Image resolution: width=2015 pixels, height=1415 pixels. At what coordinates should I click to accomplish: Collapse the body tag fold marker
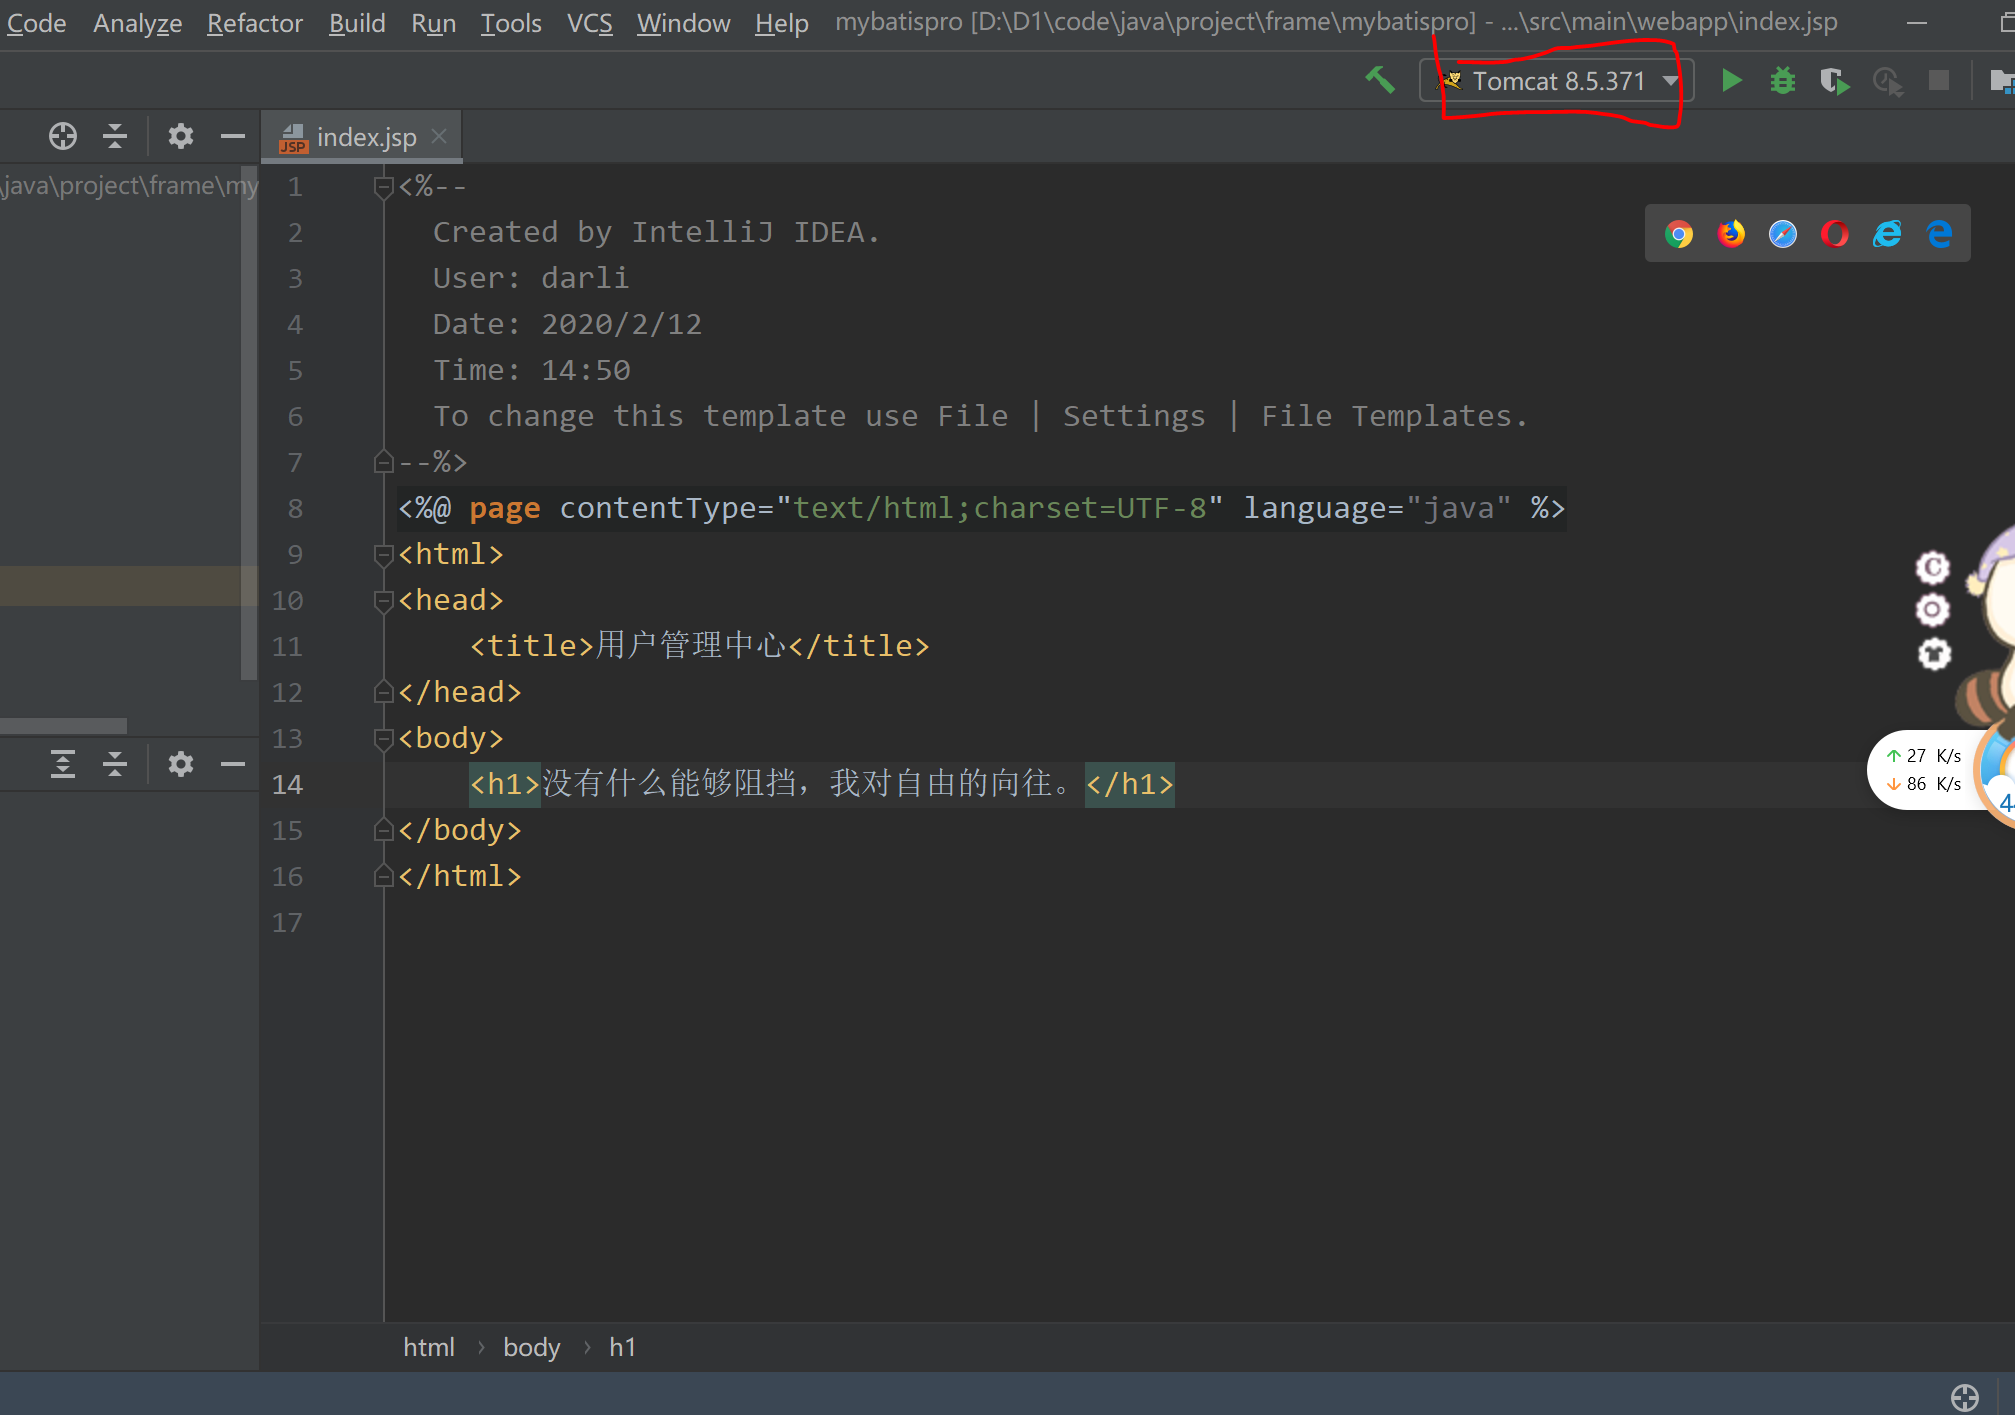[x=383, y=738]
